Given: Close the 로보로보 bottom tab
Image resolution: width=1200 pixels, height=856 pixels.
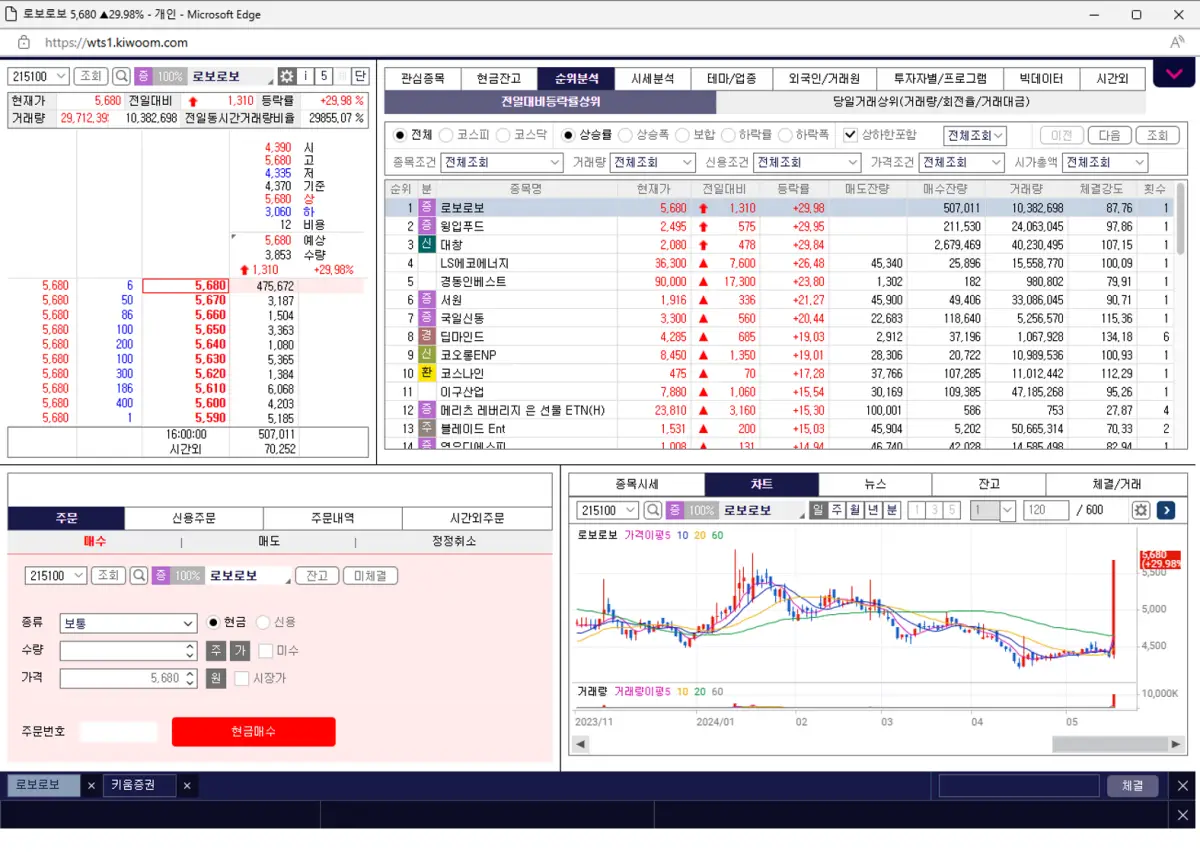Looking at the screenshot, I should click(x=91, y=786).
